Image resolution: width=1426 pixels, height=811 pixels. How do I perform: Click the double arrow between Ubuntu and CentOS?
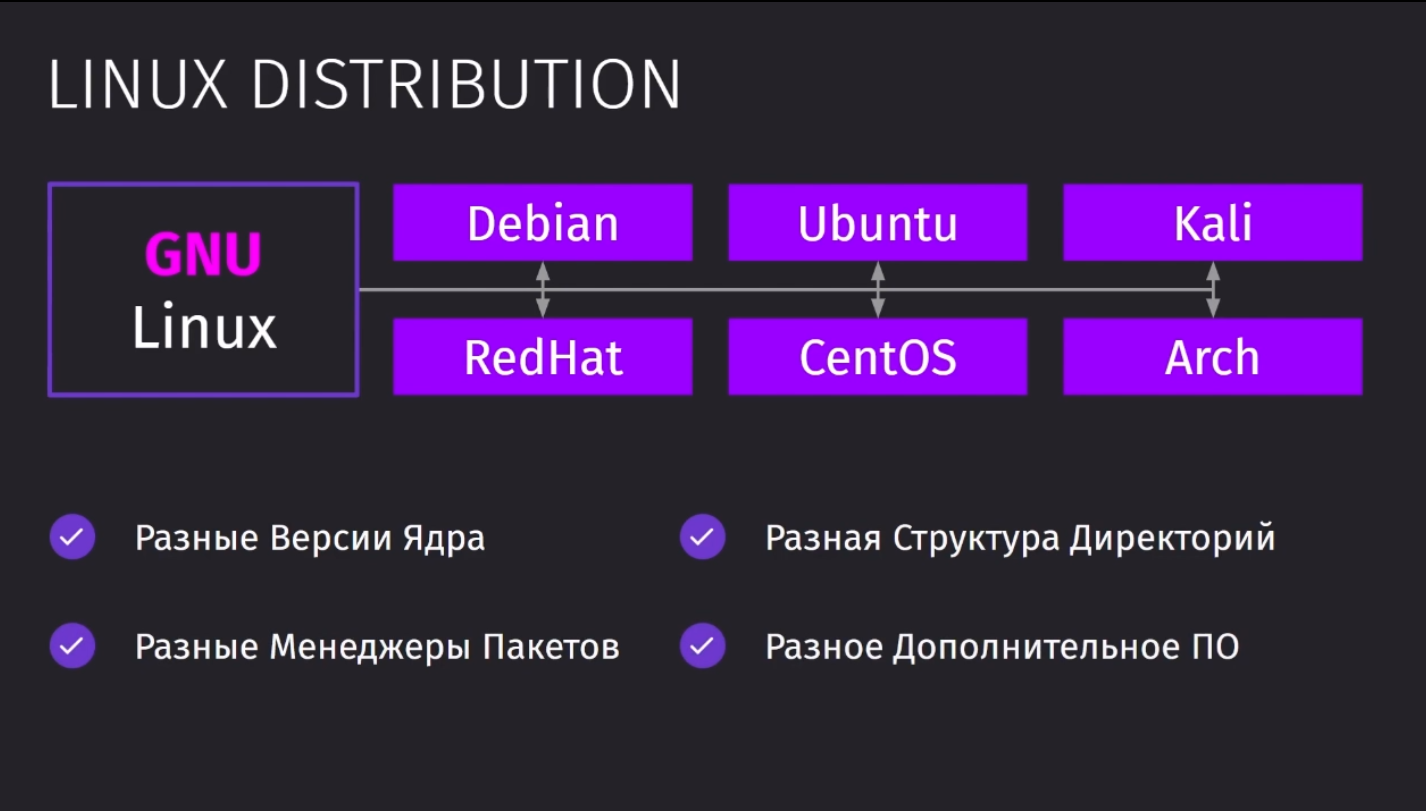878,290
